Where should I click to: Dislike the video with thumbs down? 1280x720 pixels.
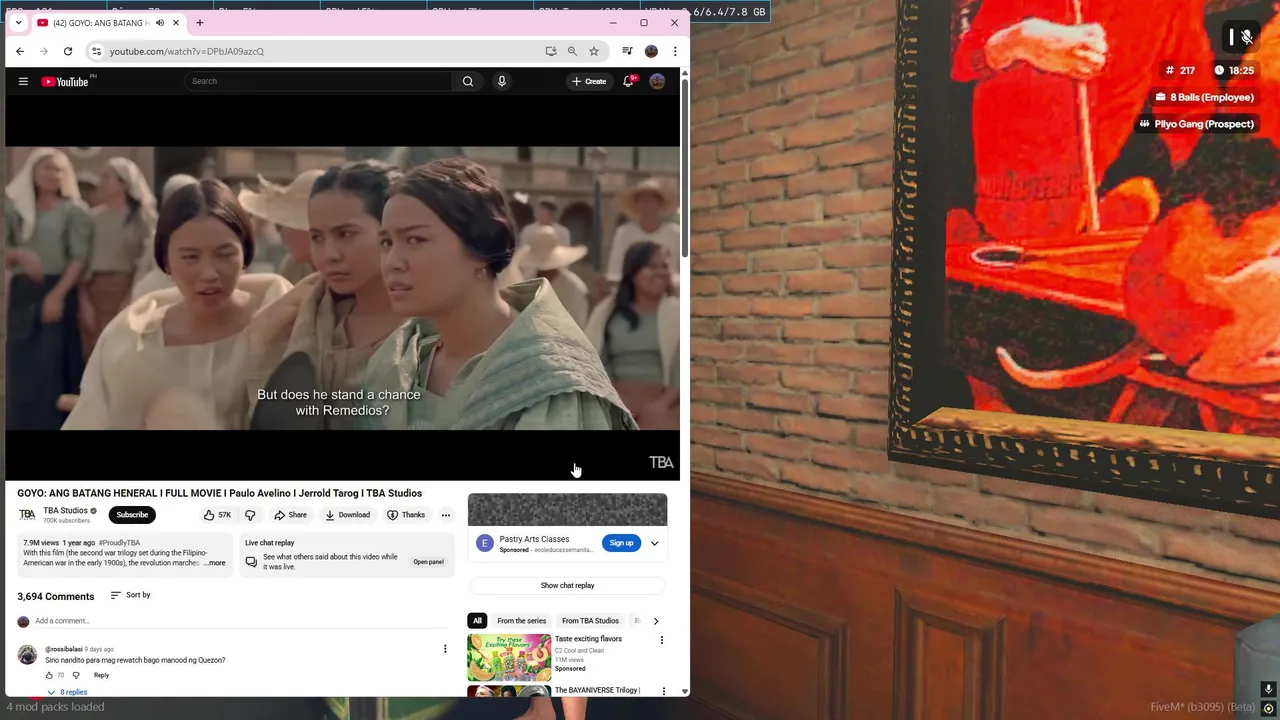tap(250, 515)
